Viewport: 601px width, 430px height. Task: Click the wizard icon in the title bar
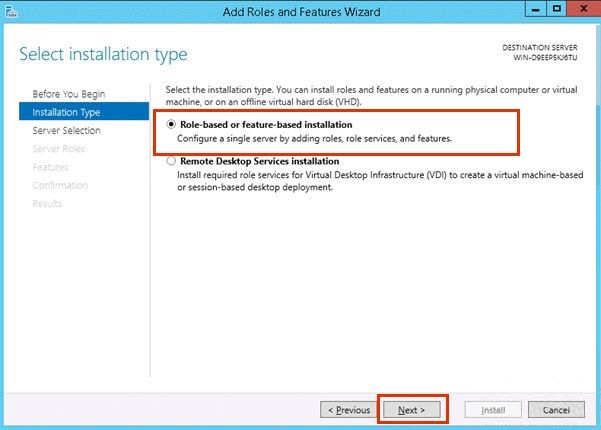click(11, 11)
